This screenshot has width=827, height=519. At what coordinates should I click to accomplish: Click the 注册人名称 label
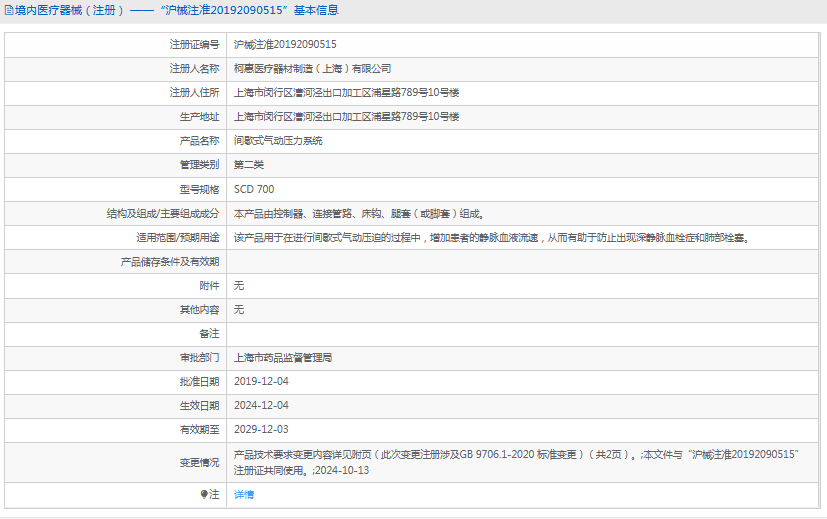click(194, 69)
